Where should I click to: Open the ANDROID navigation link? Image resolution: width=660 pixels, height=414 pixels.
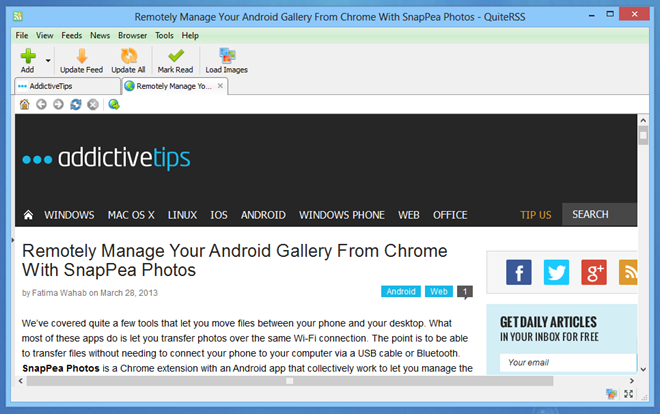[263, 215]
